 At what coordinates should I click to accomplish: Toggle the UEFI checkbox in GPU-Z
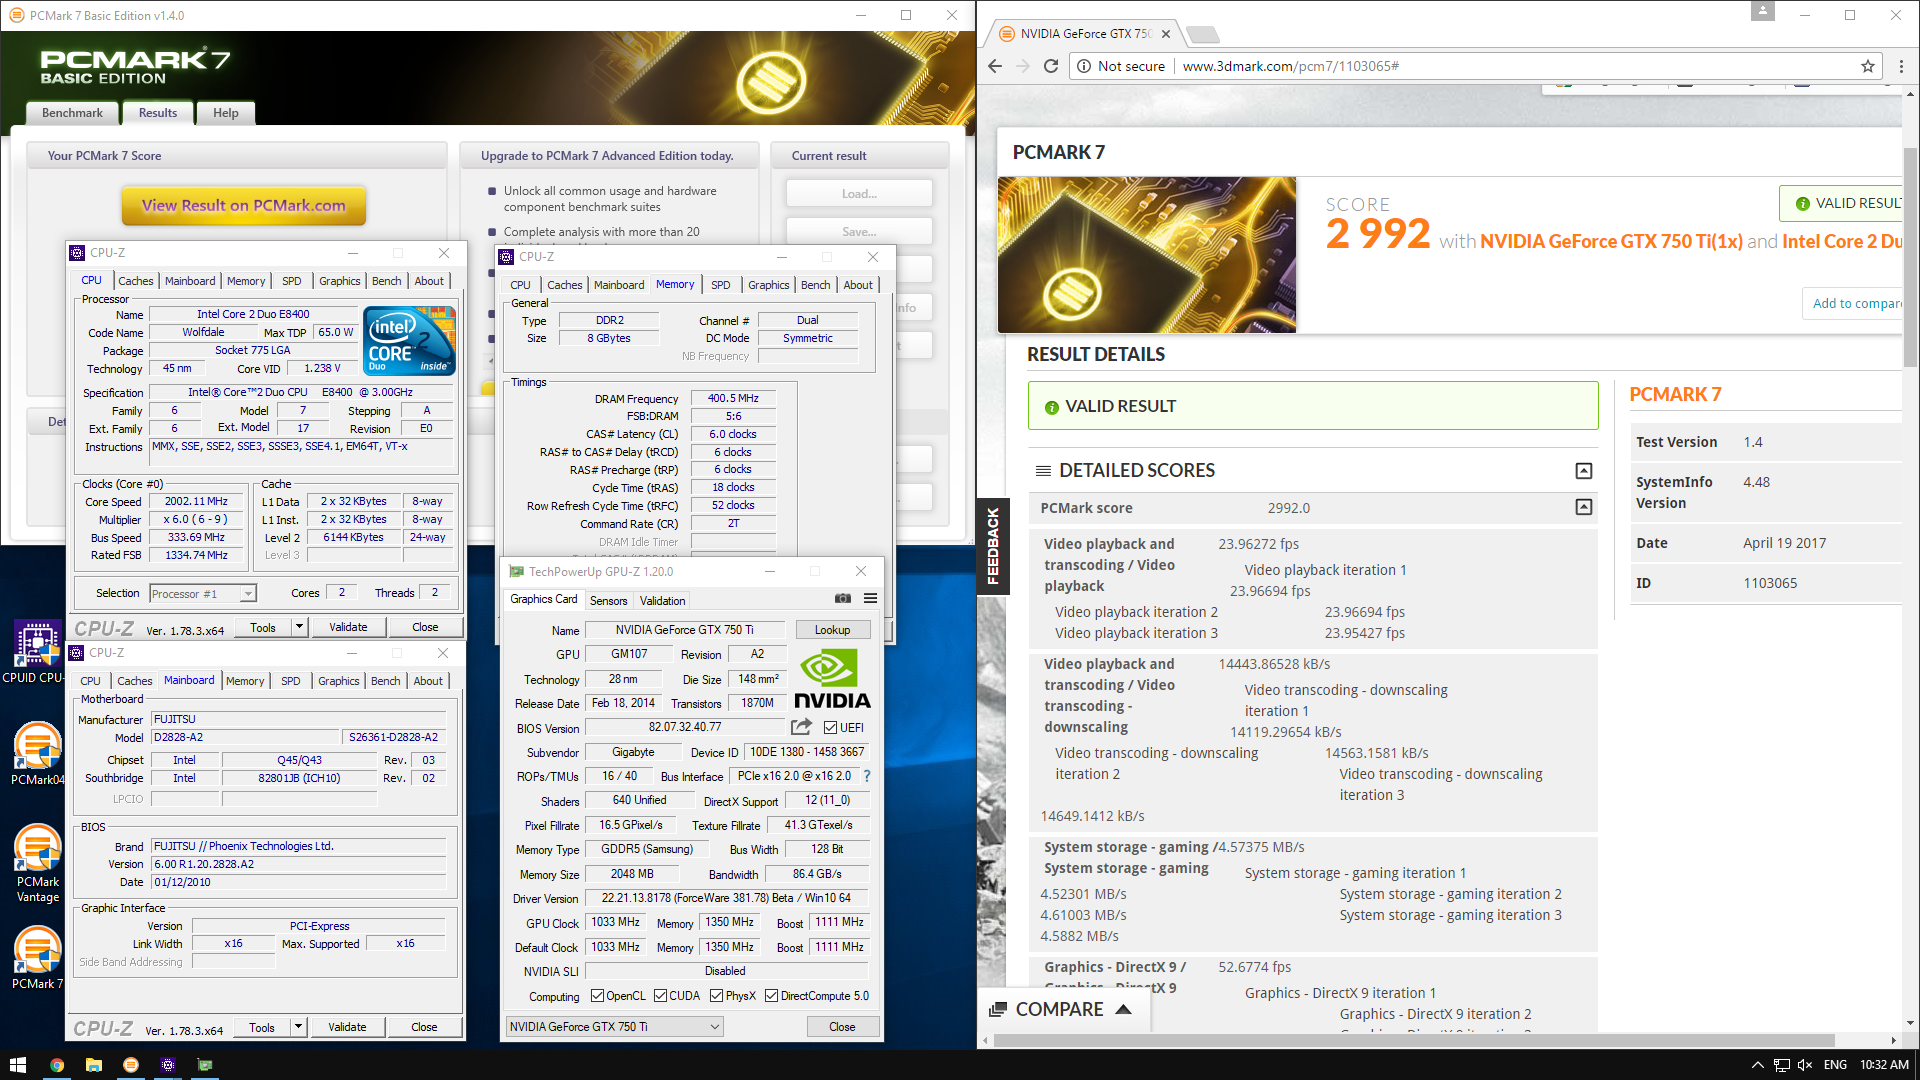830,727
